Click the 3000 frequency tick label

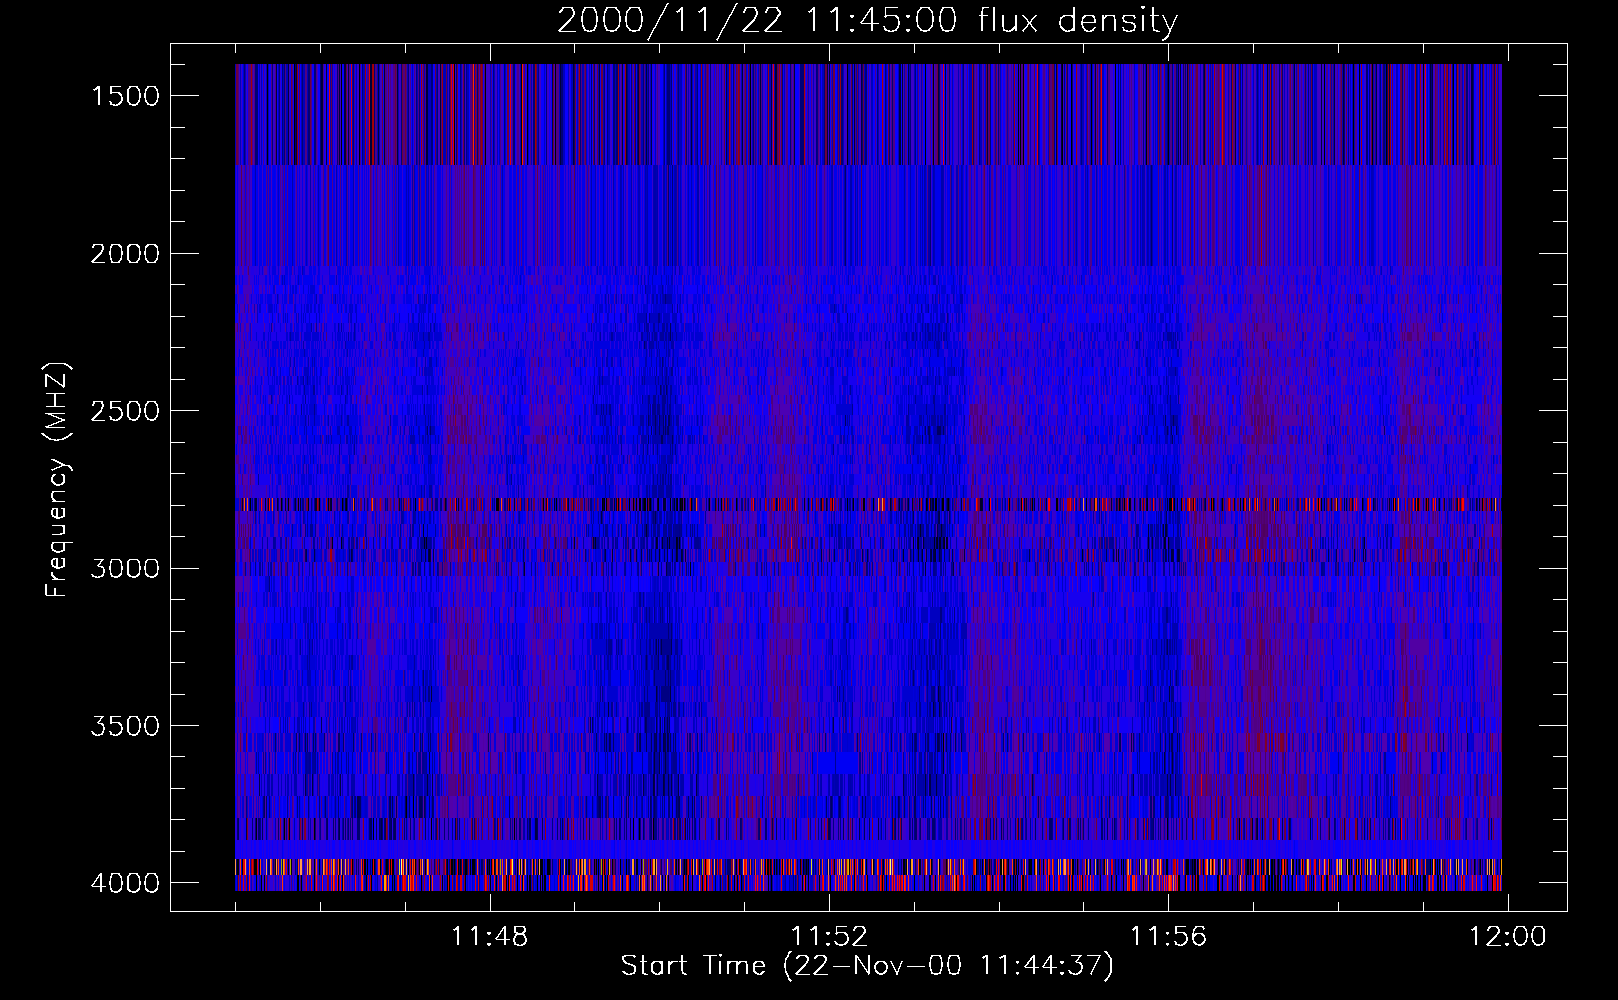click(x=125, y=569)
